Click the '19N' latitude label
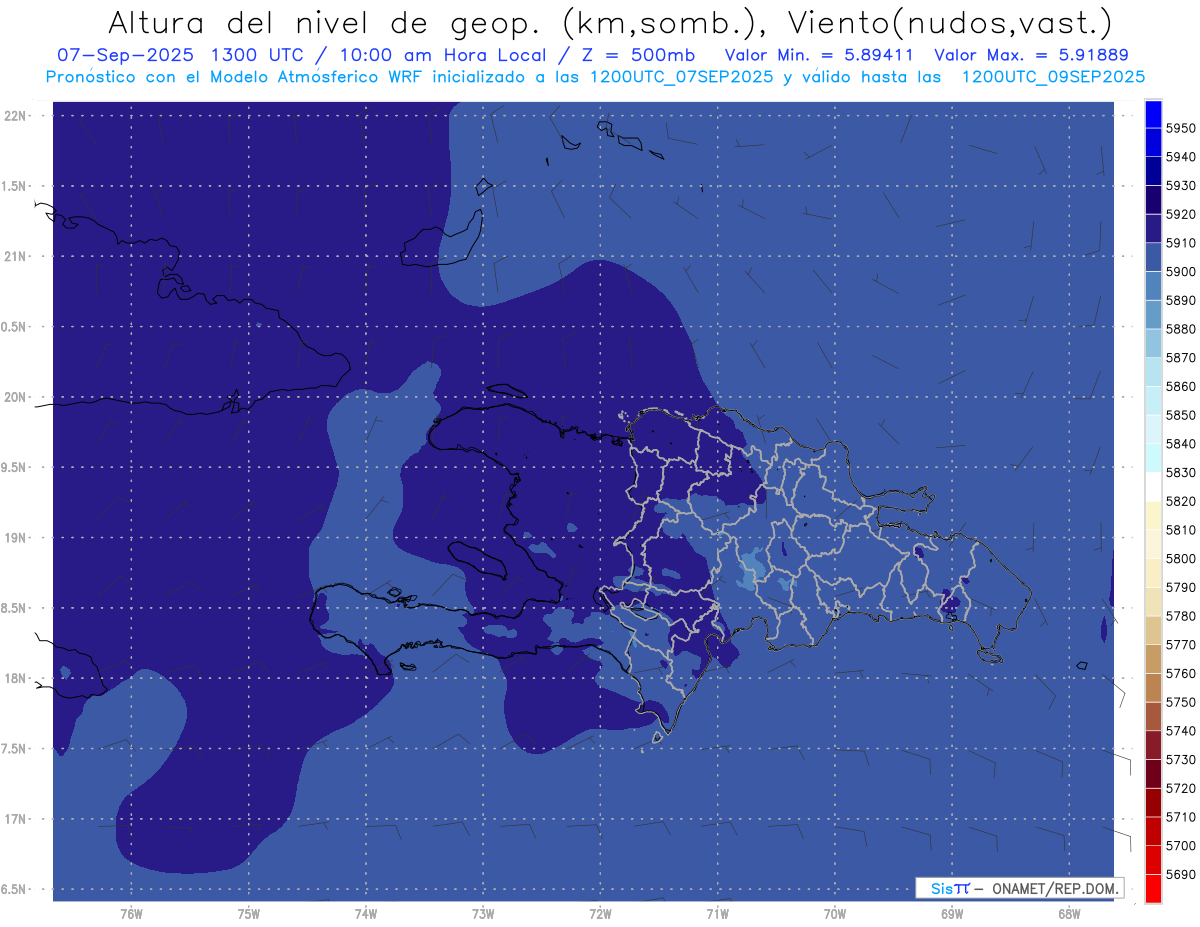Screen dimensions: 1200x927 click(x=14, y=538)
